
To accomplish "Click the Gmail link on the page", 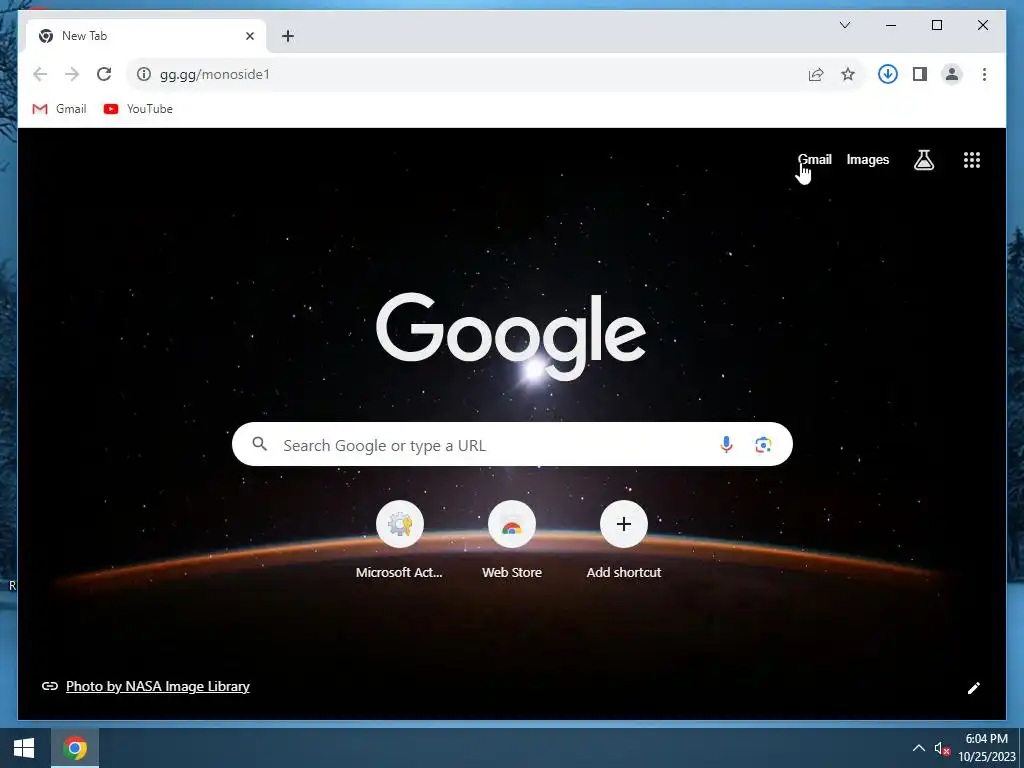I will tap(814, 159).
